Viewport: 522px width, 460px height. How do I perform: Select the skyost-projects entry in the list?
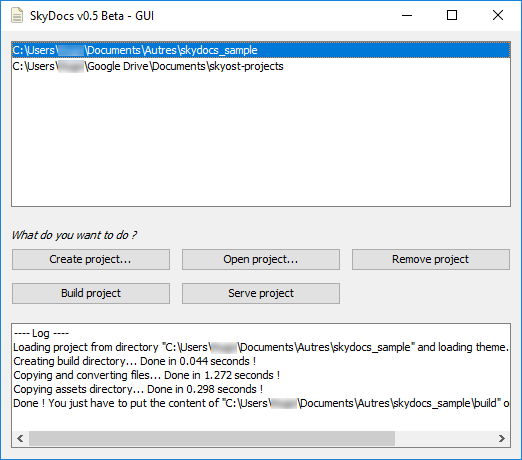[x=261, y=66]
